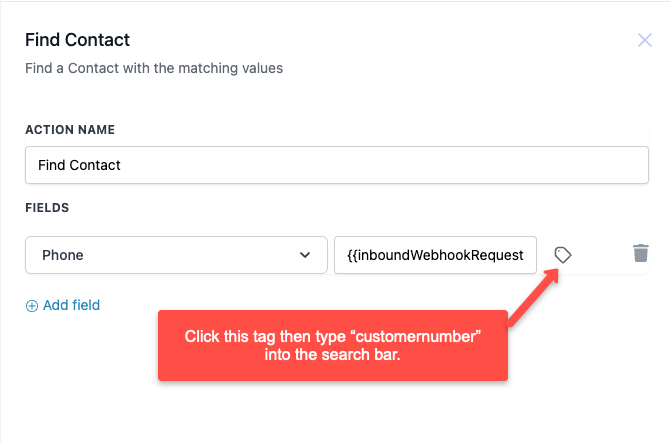
Task: Click the red arrow pointing at the tag
Action: pos(534,297)
